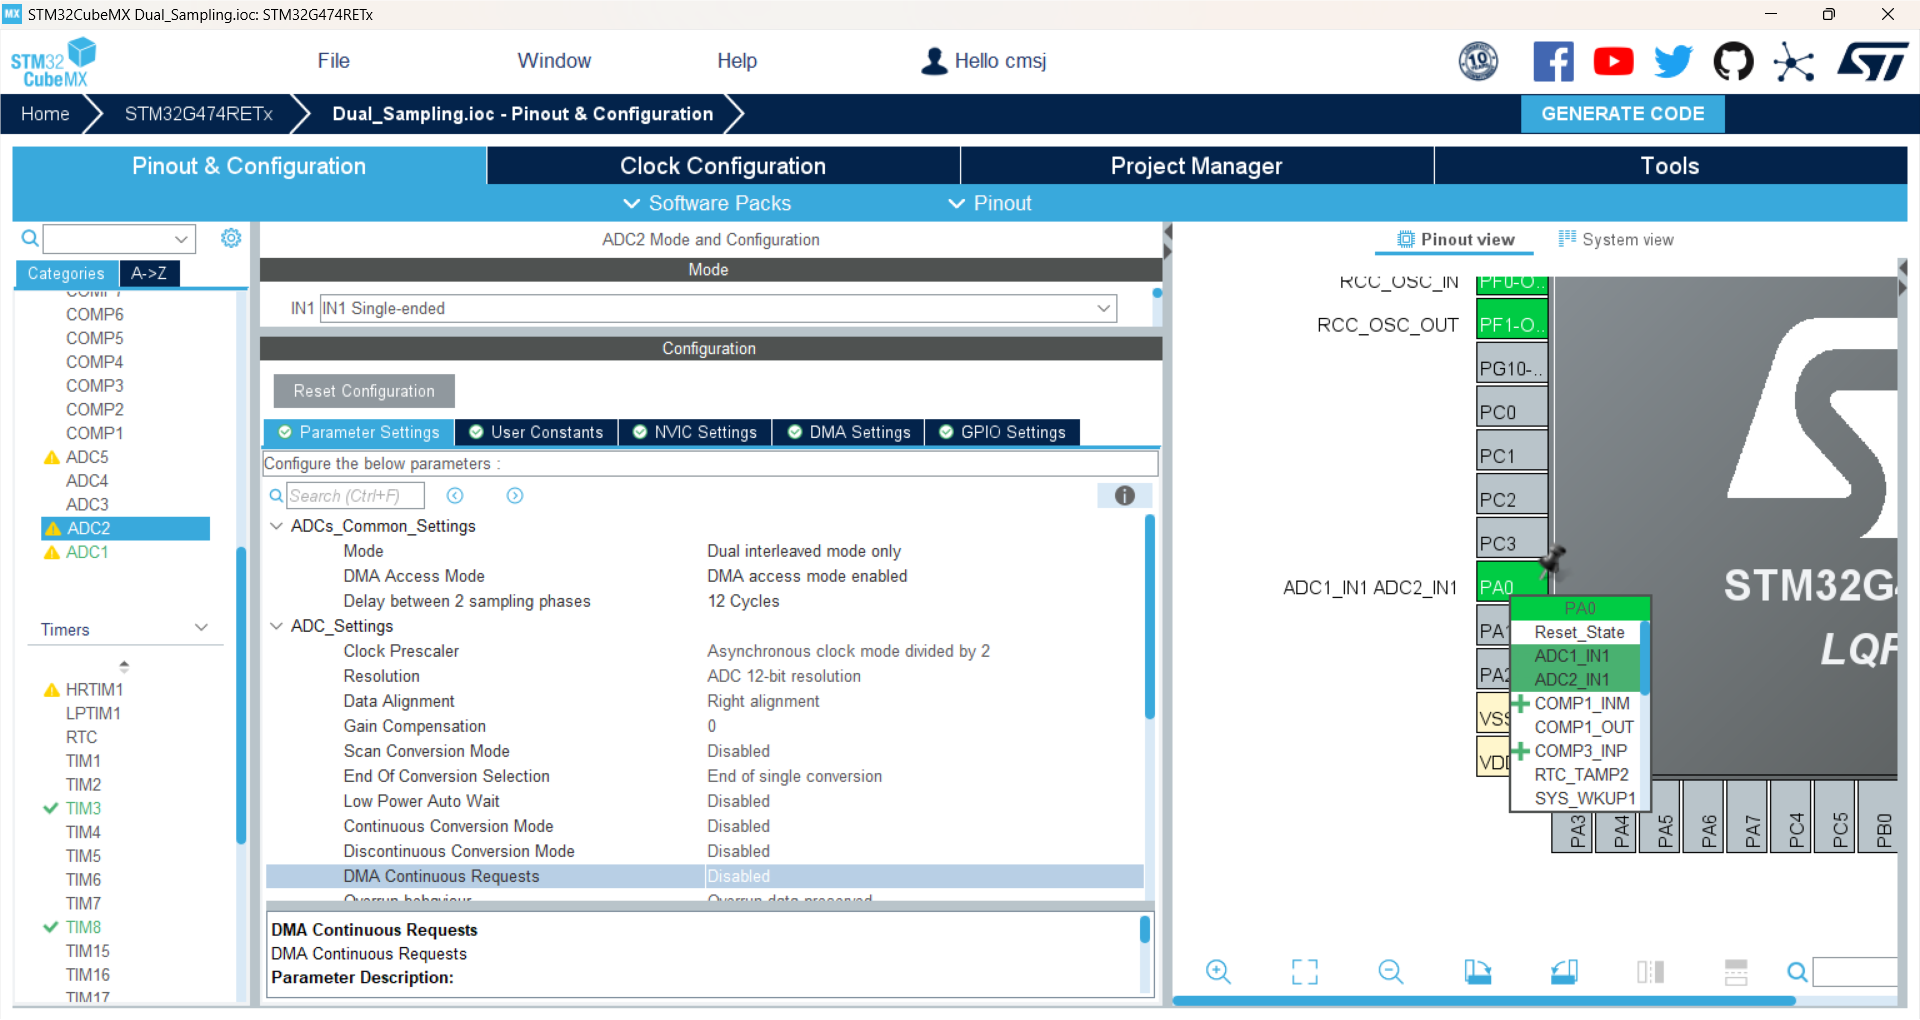The width and height of the screenshot is (1920, 1020).
Task: Open the DMA Settings tab
Action: tap(849, 432)
